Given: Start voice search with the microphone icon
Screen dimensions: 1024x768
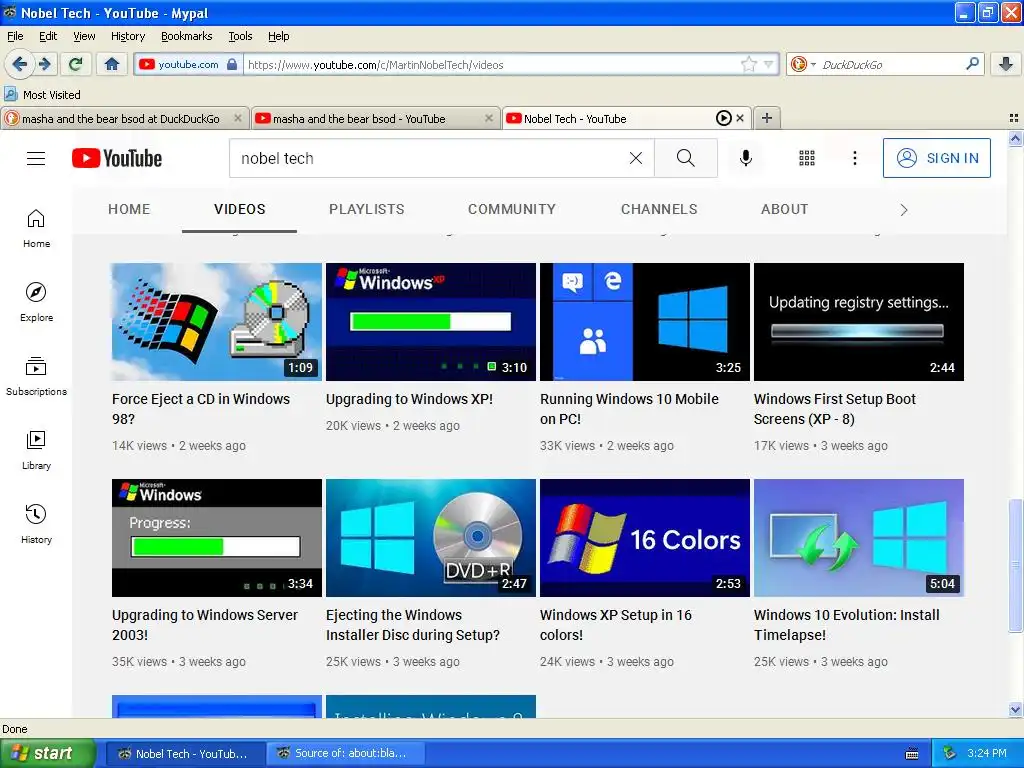Looking at the screenshot, I should click(746, 158).
